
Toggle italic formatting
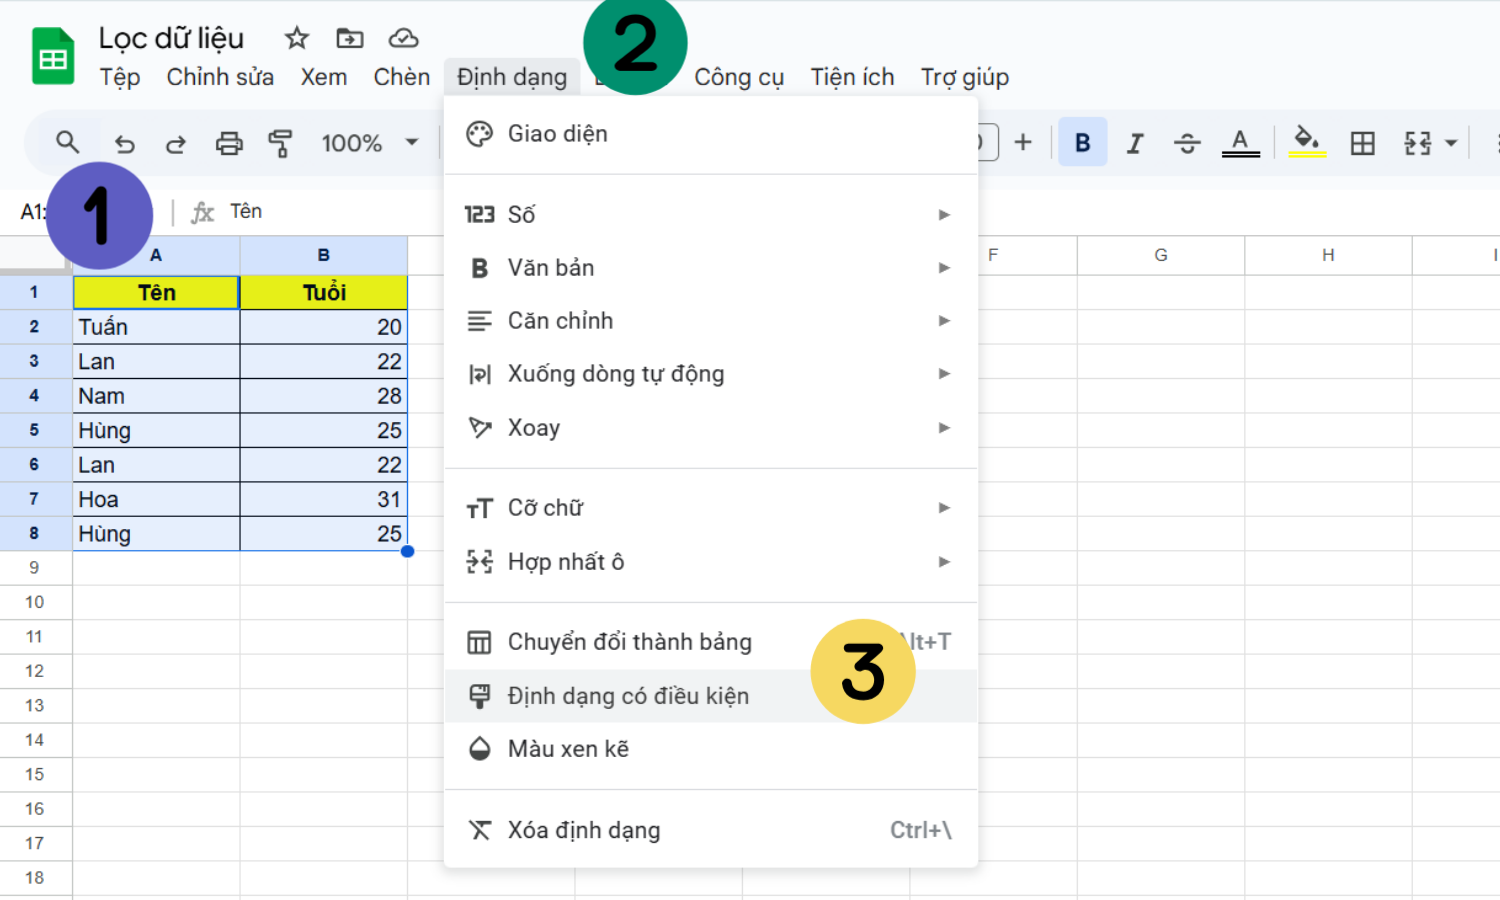[x=1134, y=142]
